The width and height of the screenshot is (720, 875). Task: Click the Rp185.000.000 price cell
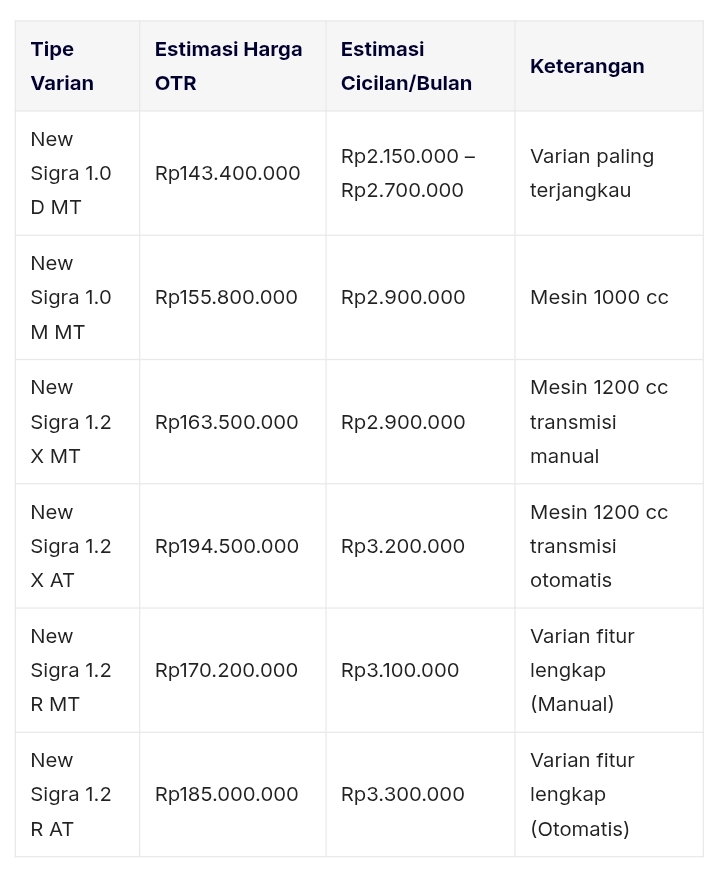coord(226,794)
